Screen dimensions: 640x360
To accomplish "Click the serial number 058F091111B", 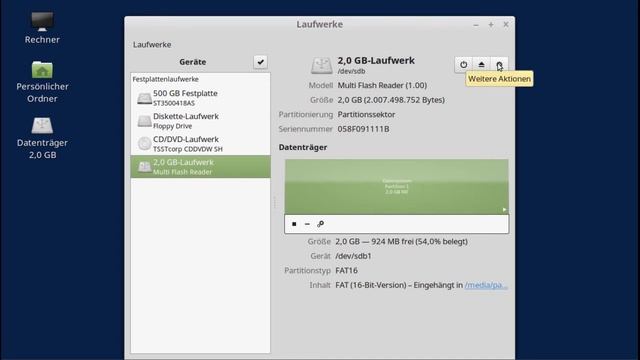I will (363, 129).
